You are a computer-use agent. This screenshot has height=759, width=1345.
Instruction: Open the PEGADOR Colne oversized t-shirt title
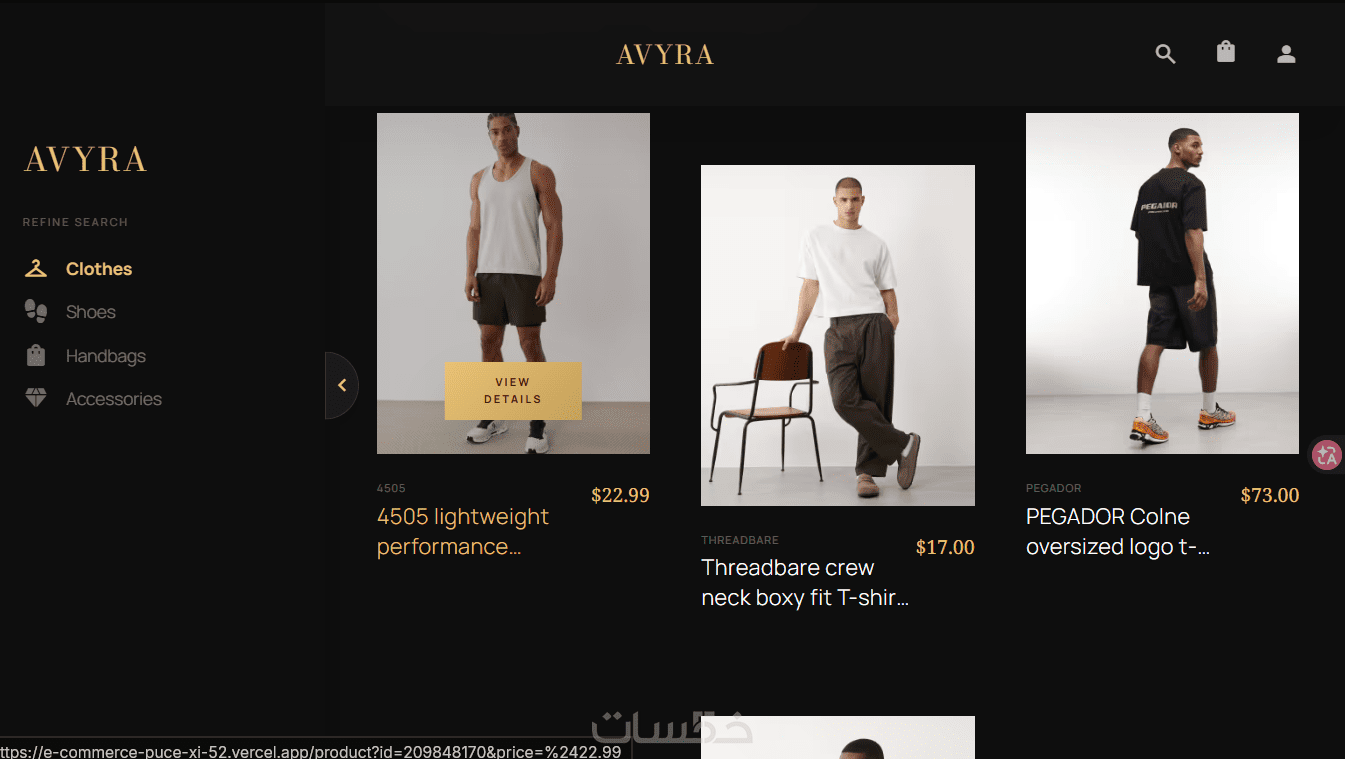click(x=1118, y=532)
